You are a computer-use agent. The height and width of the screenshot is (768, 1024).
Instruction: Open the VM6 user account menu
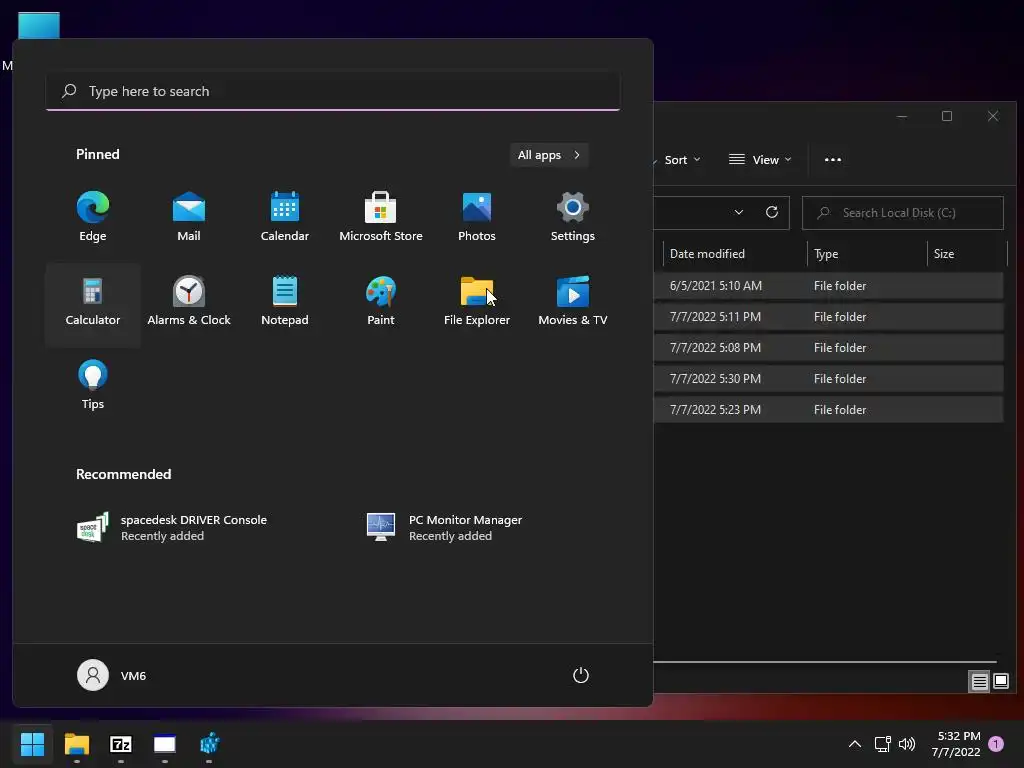(112, 675)
